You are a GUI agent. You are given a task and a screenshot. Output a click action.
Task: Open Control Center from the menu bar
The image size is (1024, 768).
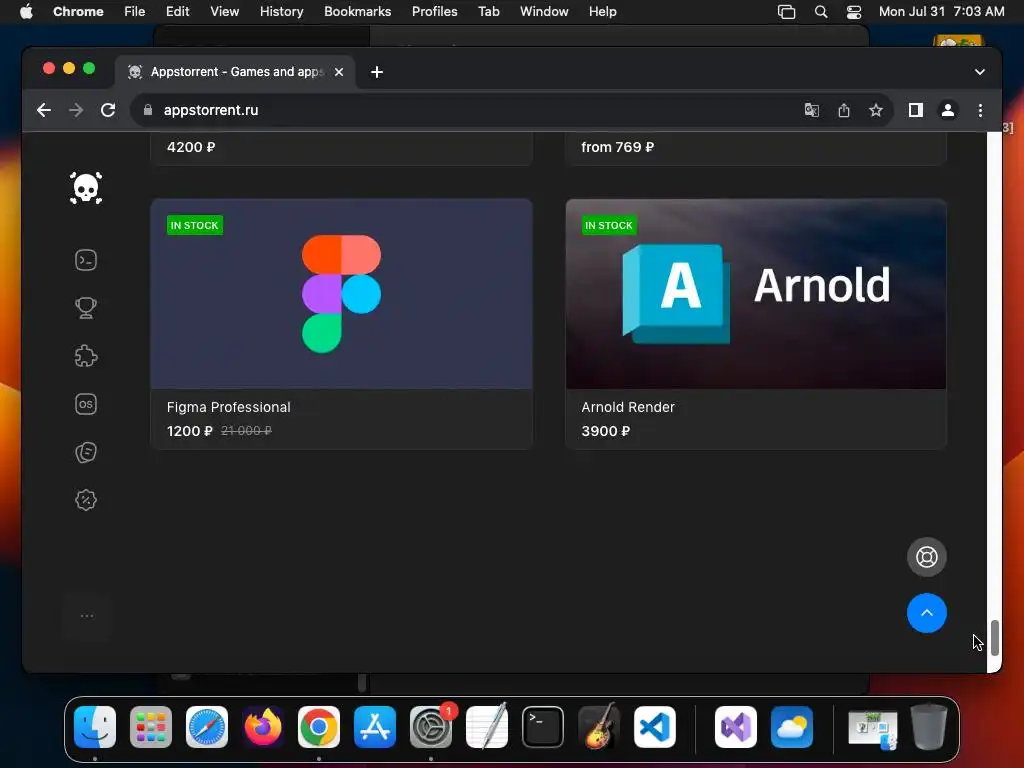pyautogui.click(x=854, y=12)
